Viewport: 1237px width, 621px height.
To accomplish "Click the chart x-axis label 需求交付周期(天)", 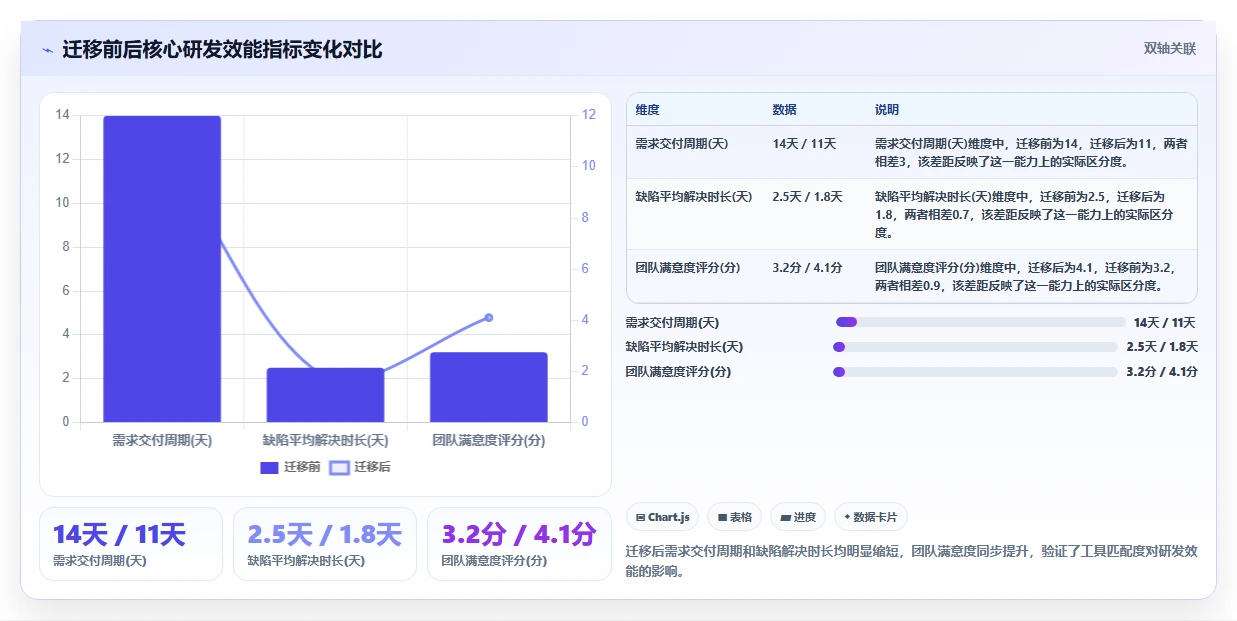I will tap(162, 440).
